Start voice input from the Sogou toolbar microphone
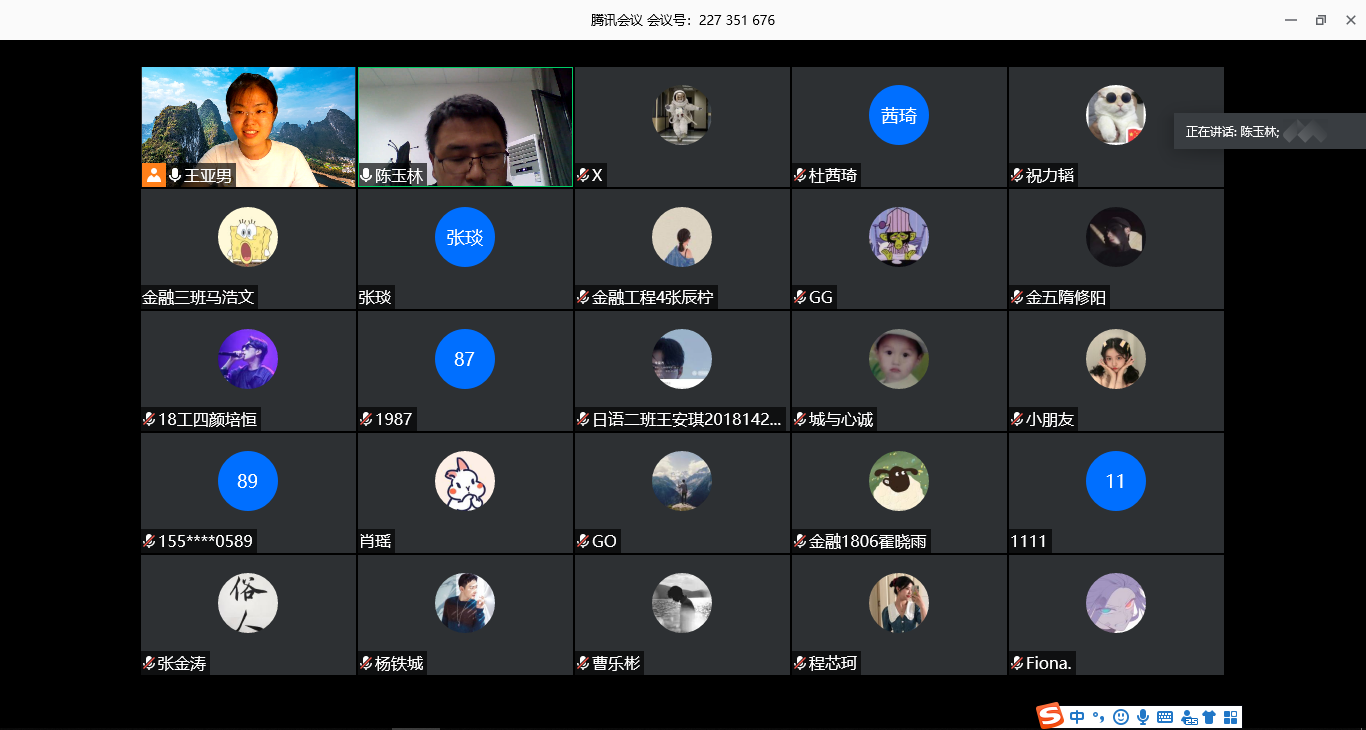Image resolution: width=1366 pixels, height=730 pixels. 1143,717
